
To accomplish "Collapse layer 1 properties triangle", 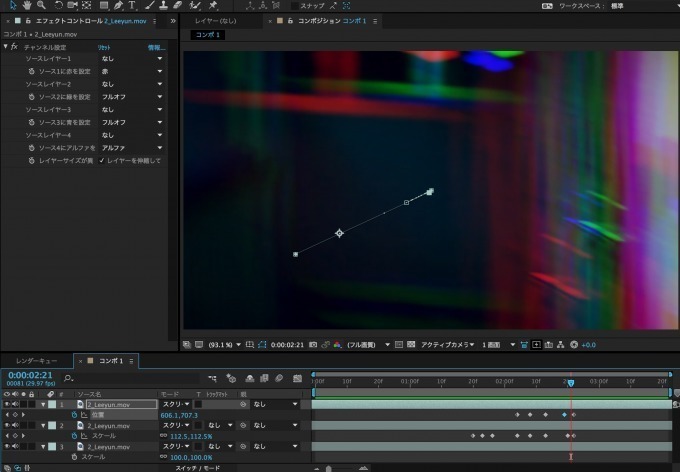I will click(x=43, y=404).
